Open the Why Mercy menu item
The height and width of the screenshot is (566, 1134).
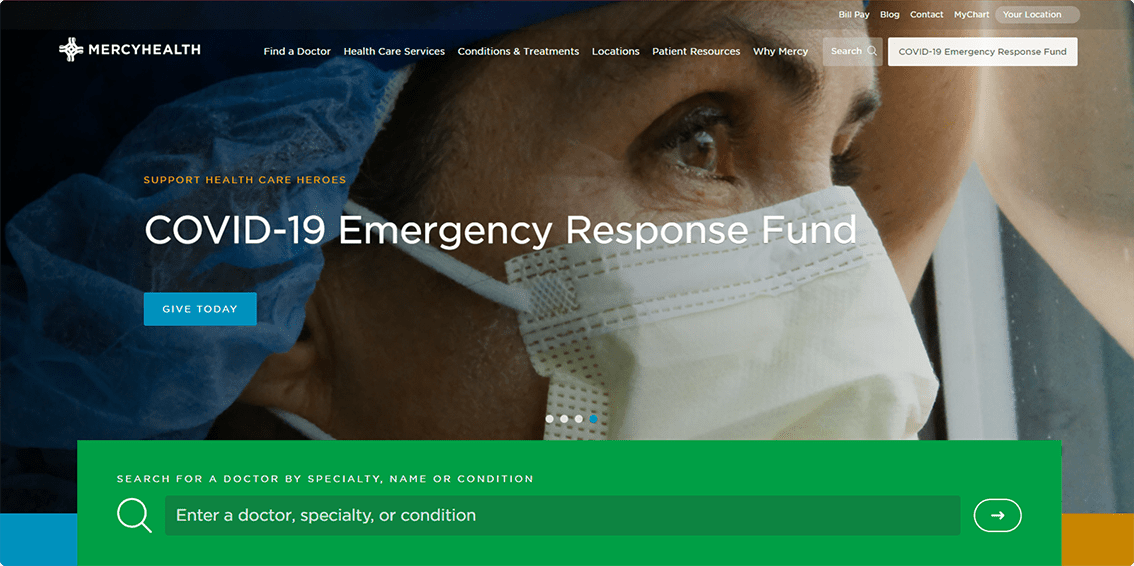click(780, 51)
